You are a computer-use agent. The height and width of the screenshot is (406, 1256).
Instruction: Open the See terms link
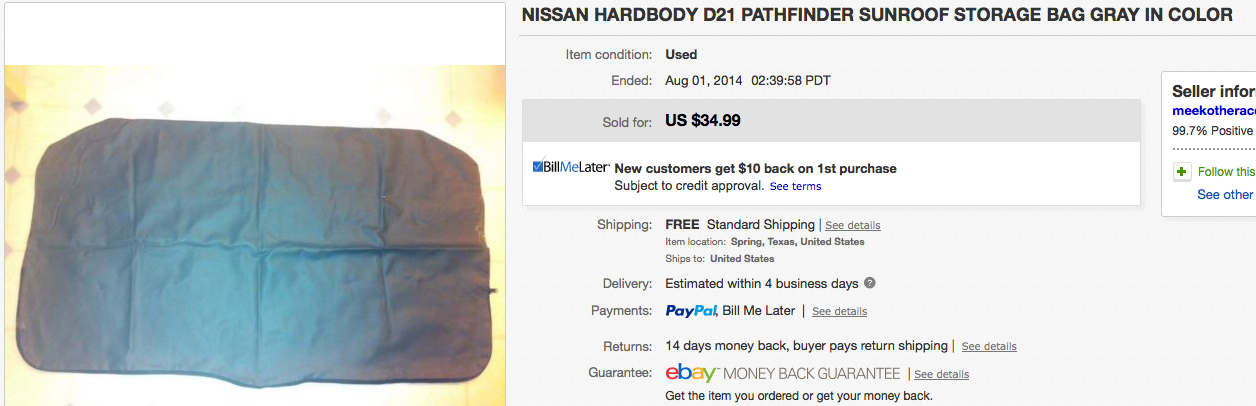[795, 186]
